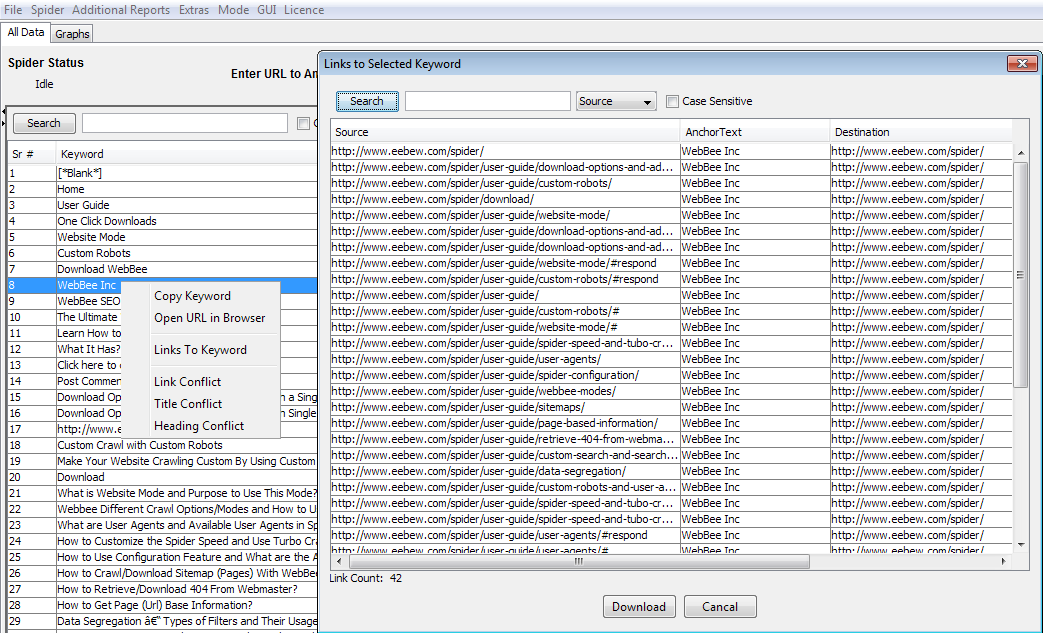Viewport: 1043px width, 633px height.
Task: Select source row ending user-guide/spider-configuration/
Action: tap(505, 375)
